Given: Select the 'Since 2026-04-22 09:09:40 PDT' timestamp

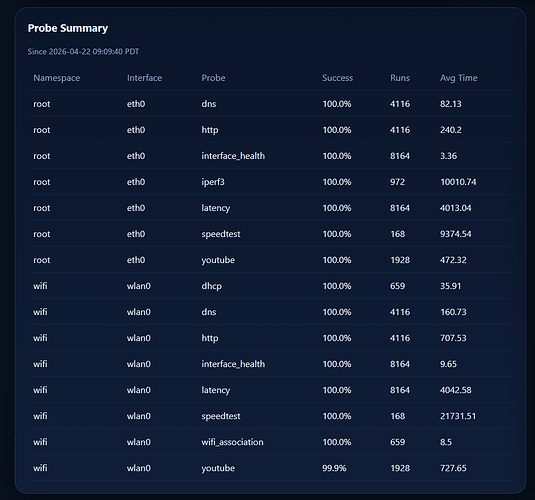Looking at the screenshot, I should coord(83,52).
